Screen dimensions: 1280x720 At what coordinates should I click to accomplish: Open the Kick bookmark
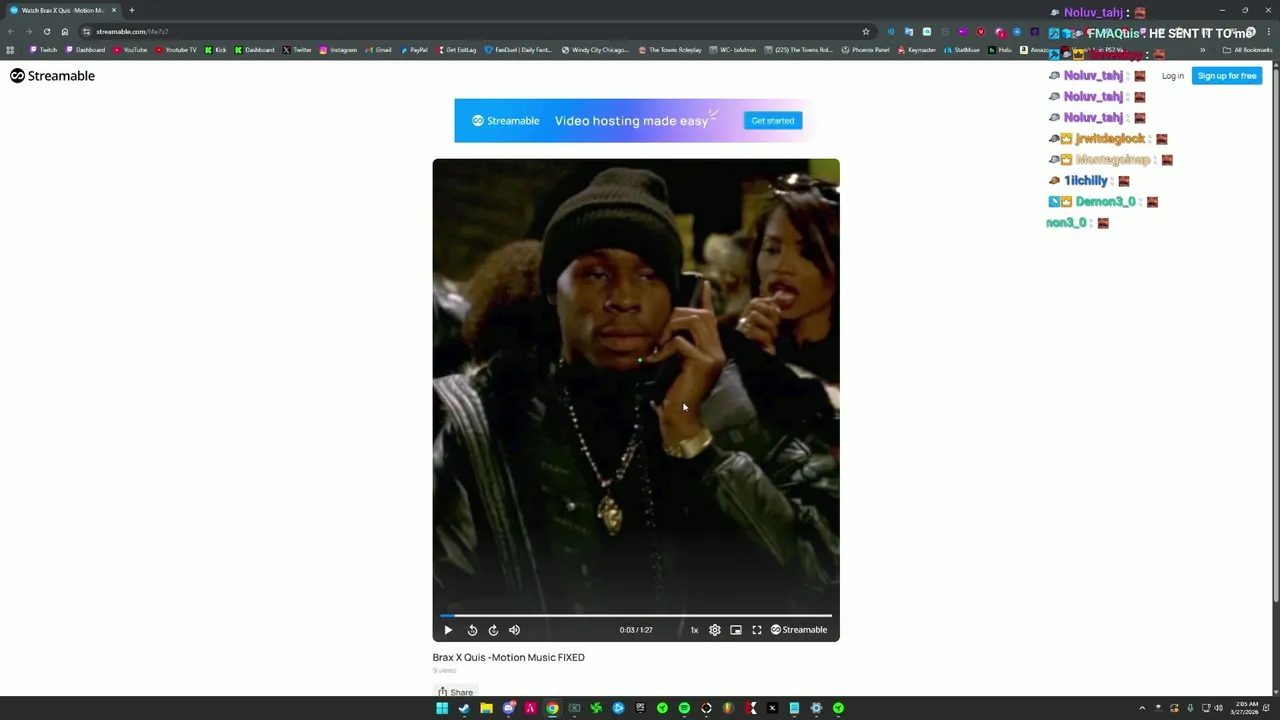pyautogui.click(x=216, y=50)
